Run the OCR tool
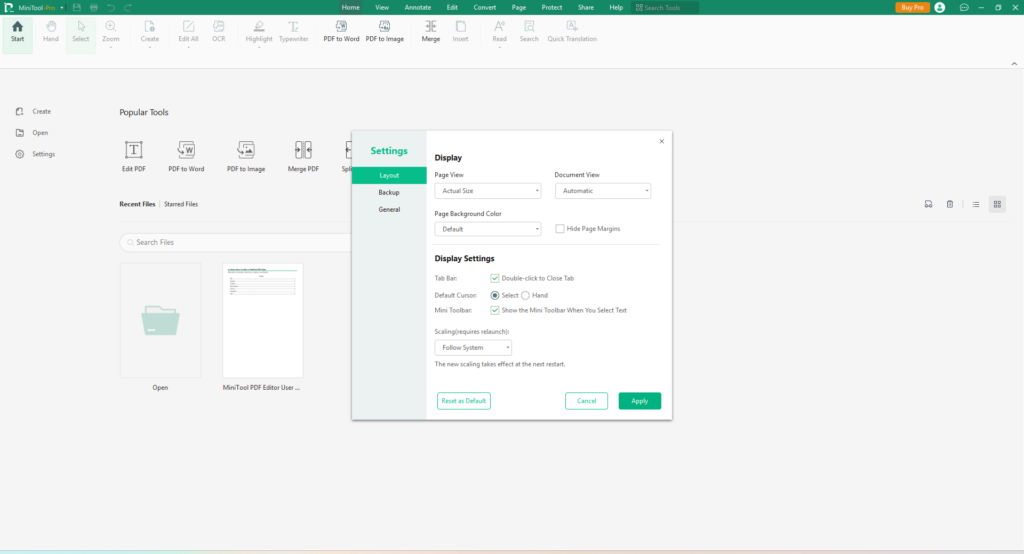 [x=219, y=31]
